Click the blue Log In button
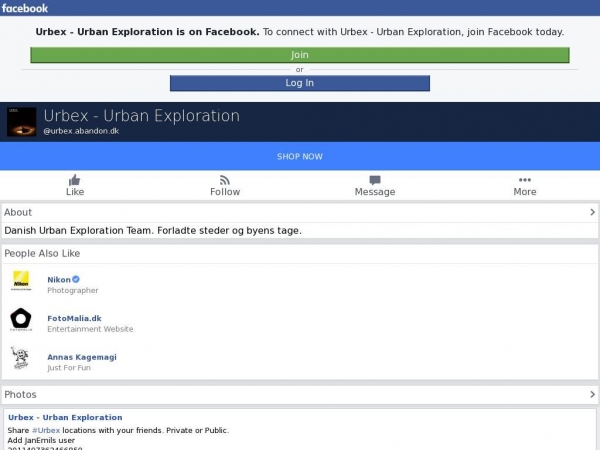600x450 pixels. click(x=300, y=83)
